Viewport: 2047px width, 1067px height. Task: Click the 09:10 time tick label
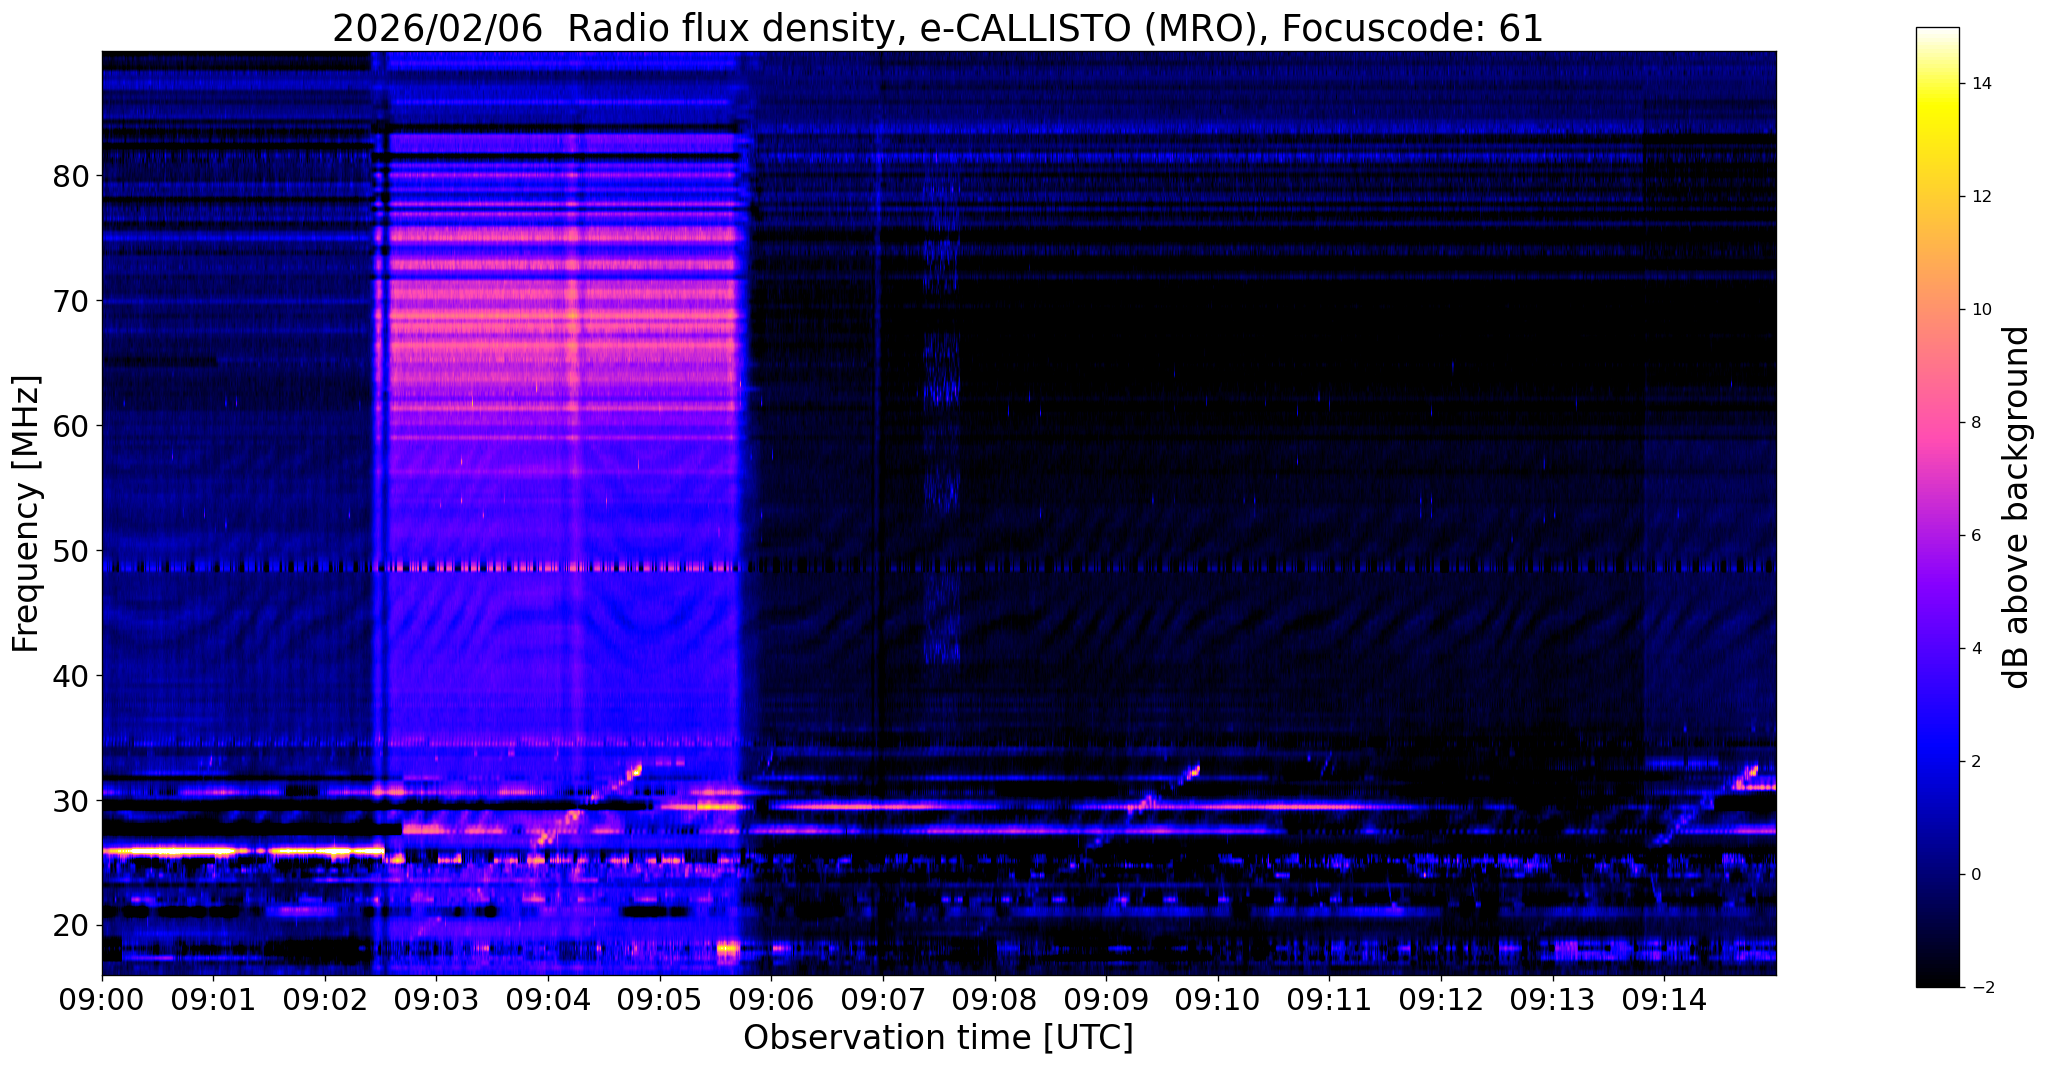tap(1218, 1000)
